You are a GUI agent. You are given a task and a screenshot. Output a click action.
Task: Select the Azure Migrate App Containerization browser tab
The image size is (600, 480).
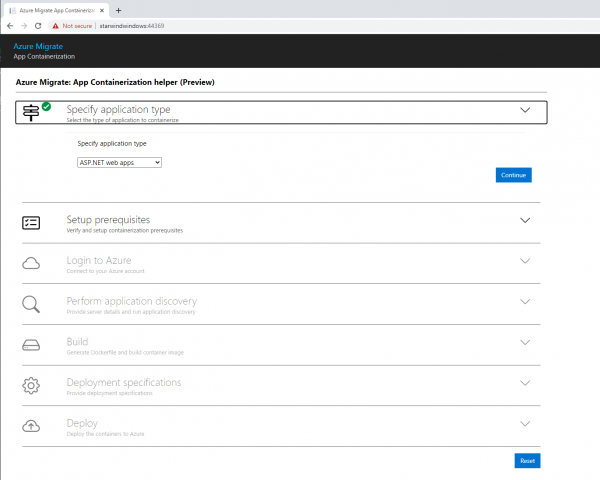click(57, 10)
